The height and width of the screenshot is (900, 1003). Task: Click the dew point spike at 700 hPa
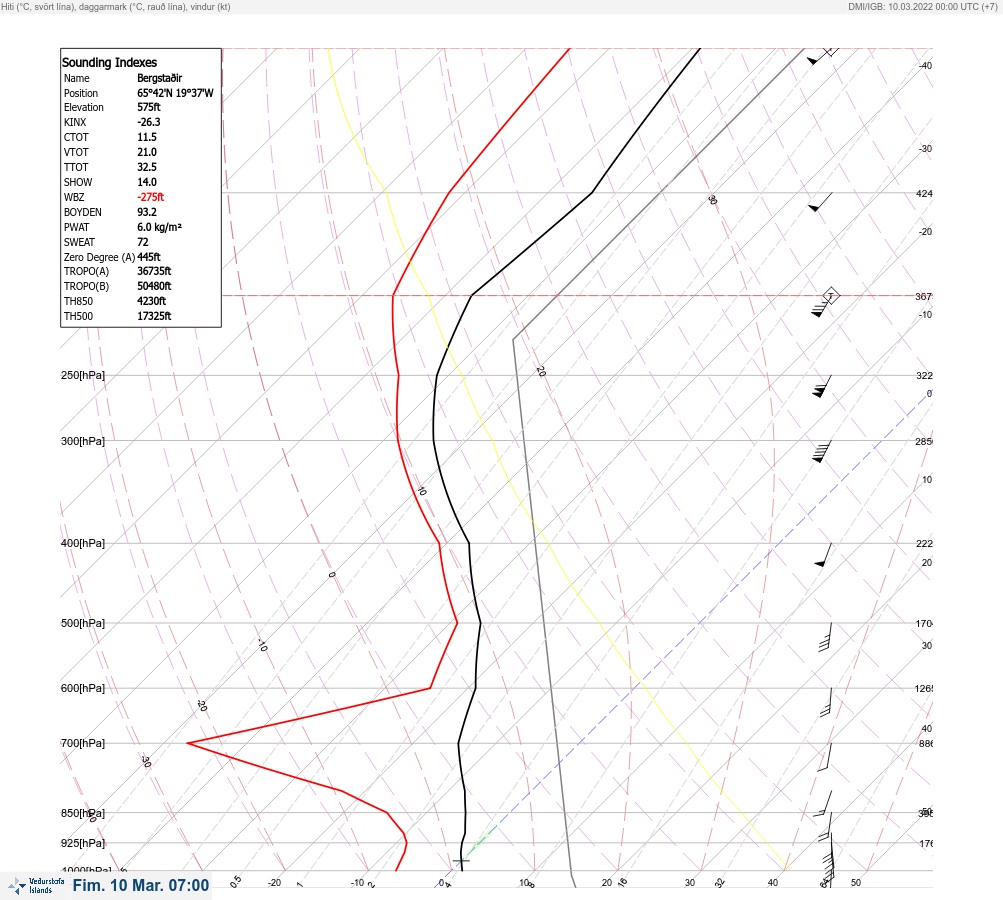(x=188, y=743)
